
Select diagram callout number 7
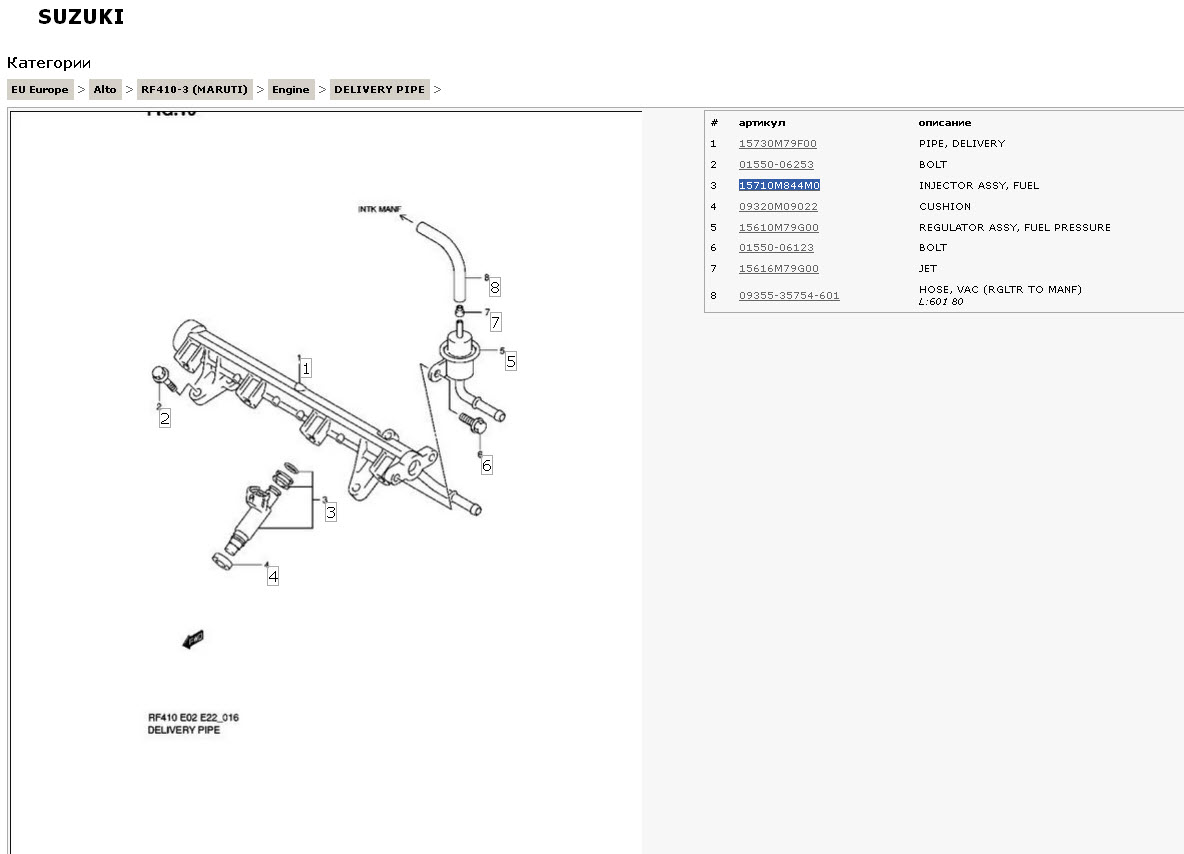tap(495, 323)
